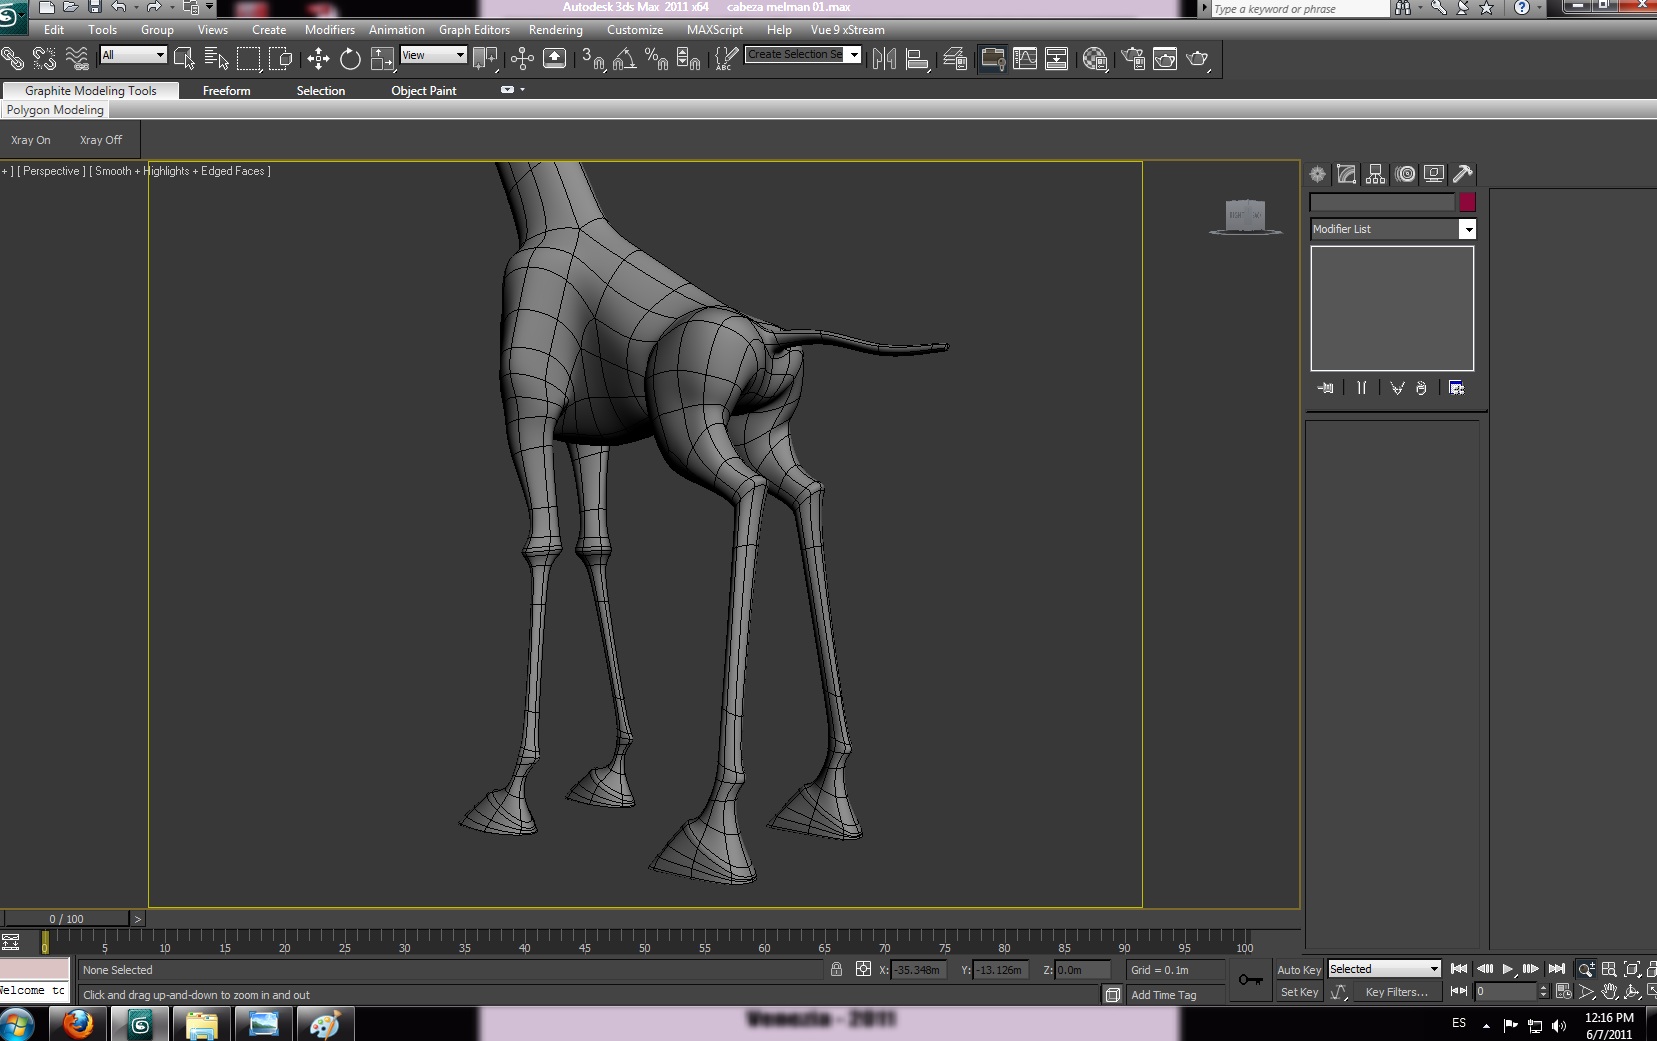This screenshot has width=1657, height=1041.
Task: Open Curve Editor from main toolbar
Action: [1025, 59]
